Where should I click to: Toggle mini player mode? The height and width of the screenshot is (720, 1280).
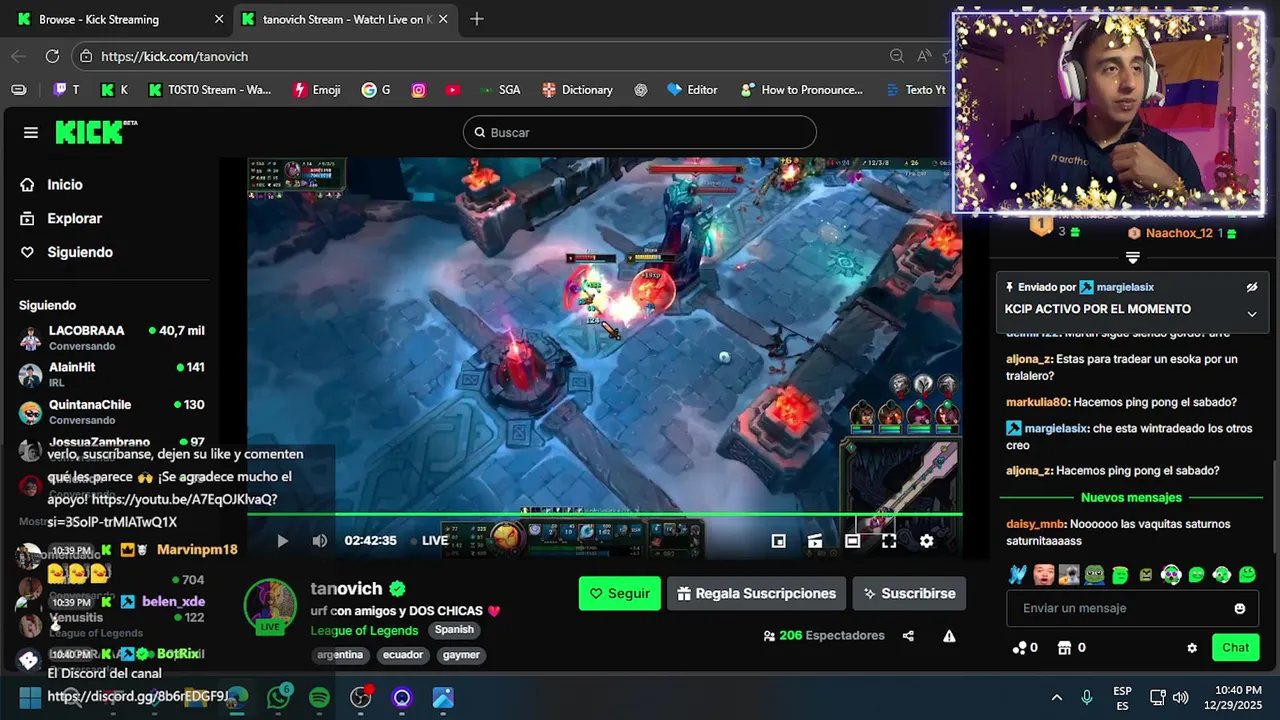click(778, 541)
